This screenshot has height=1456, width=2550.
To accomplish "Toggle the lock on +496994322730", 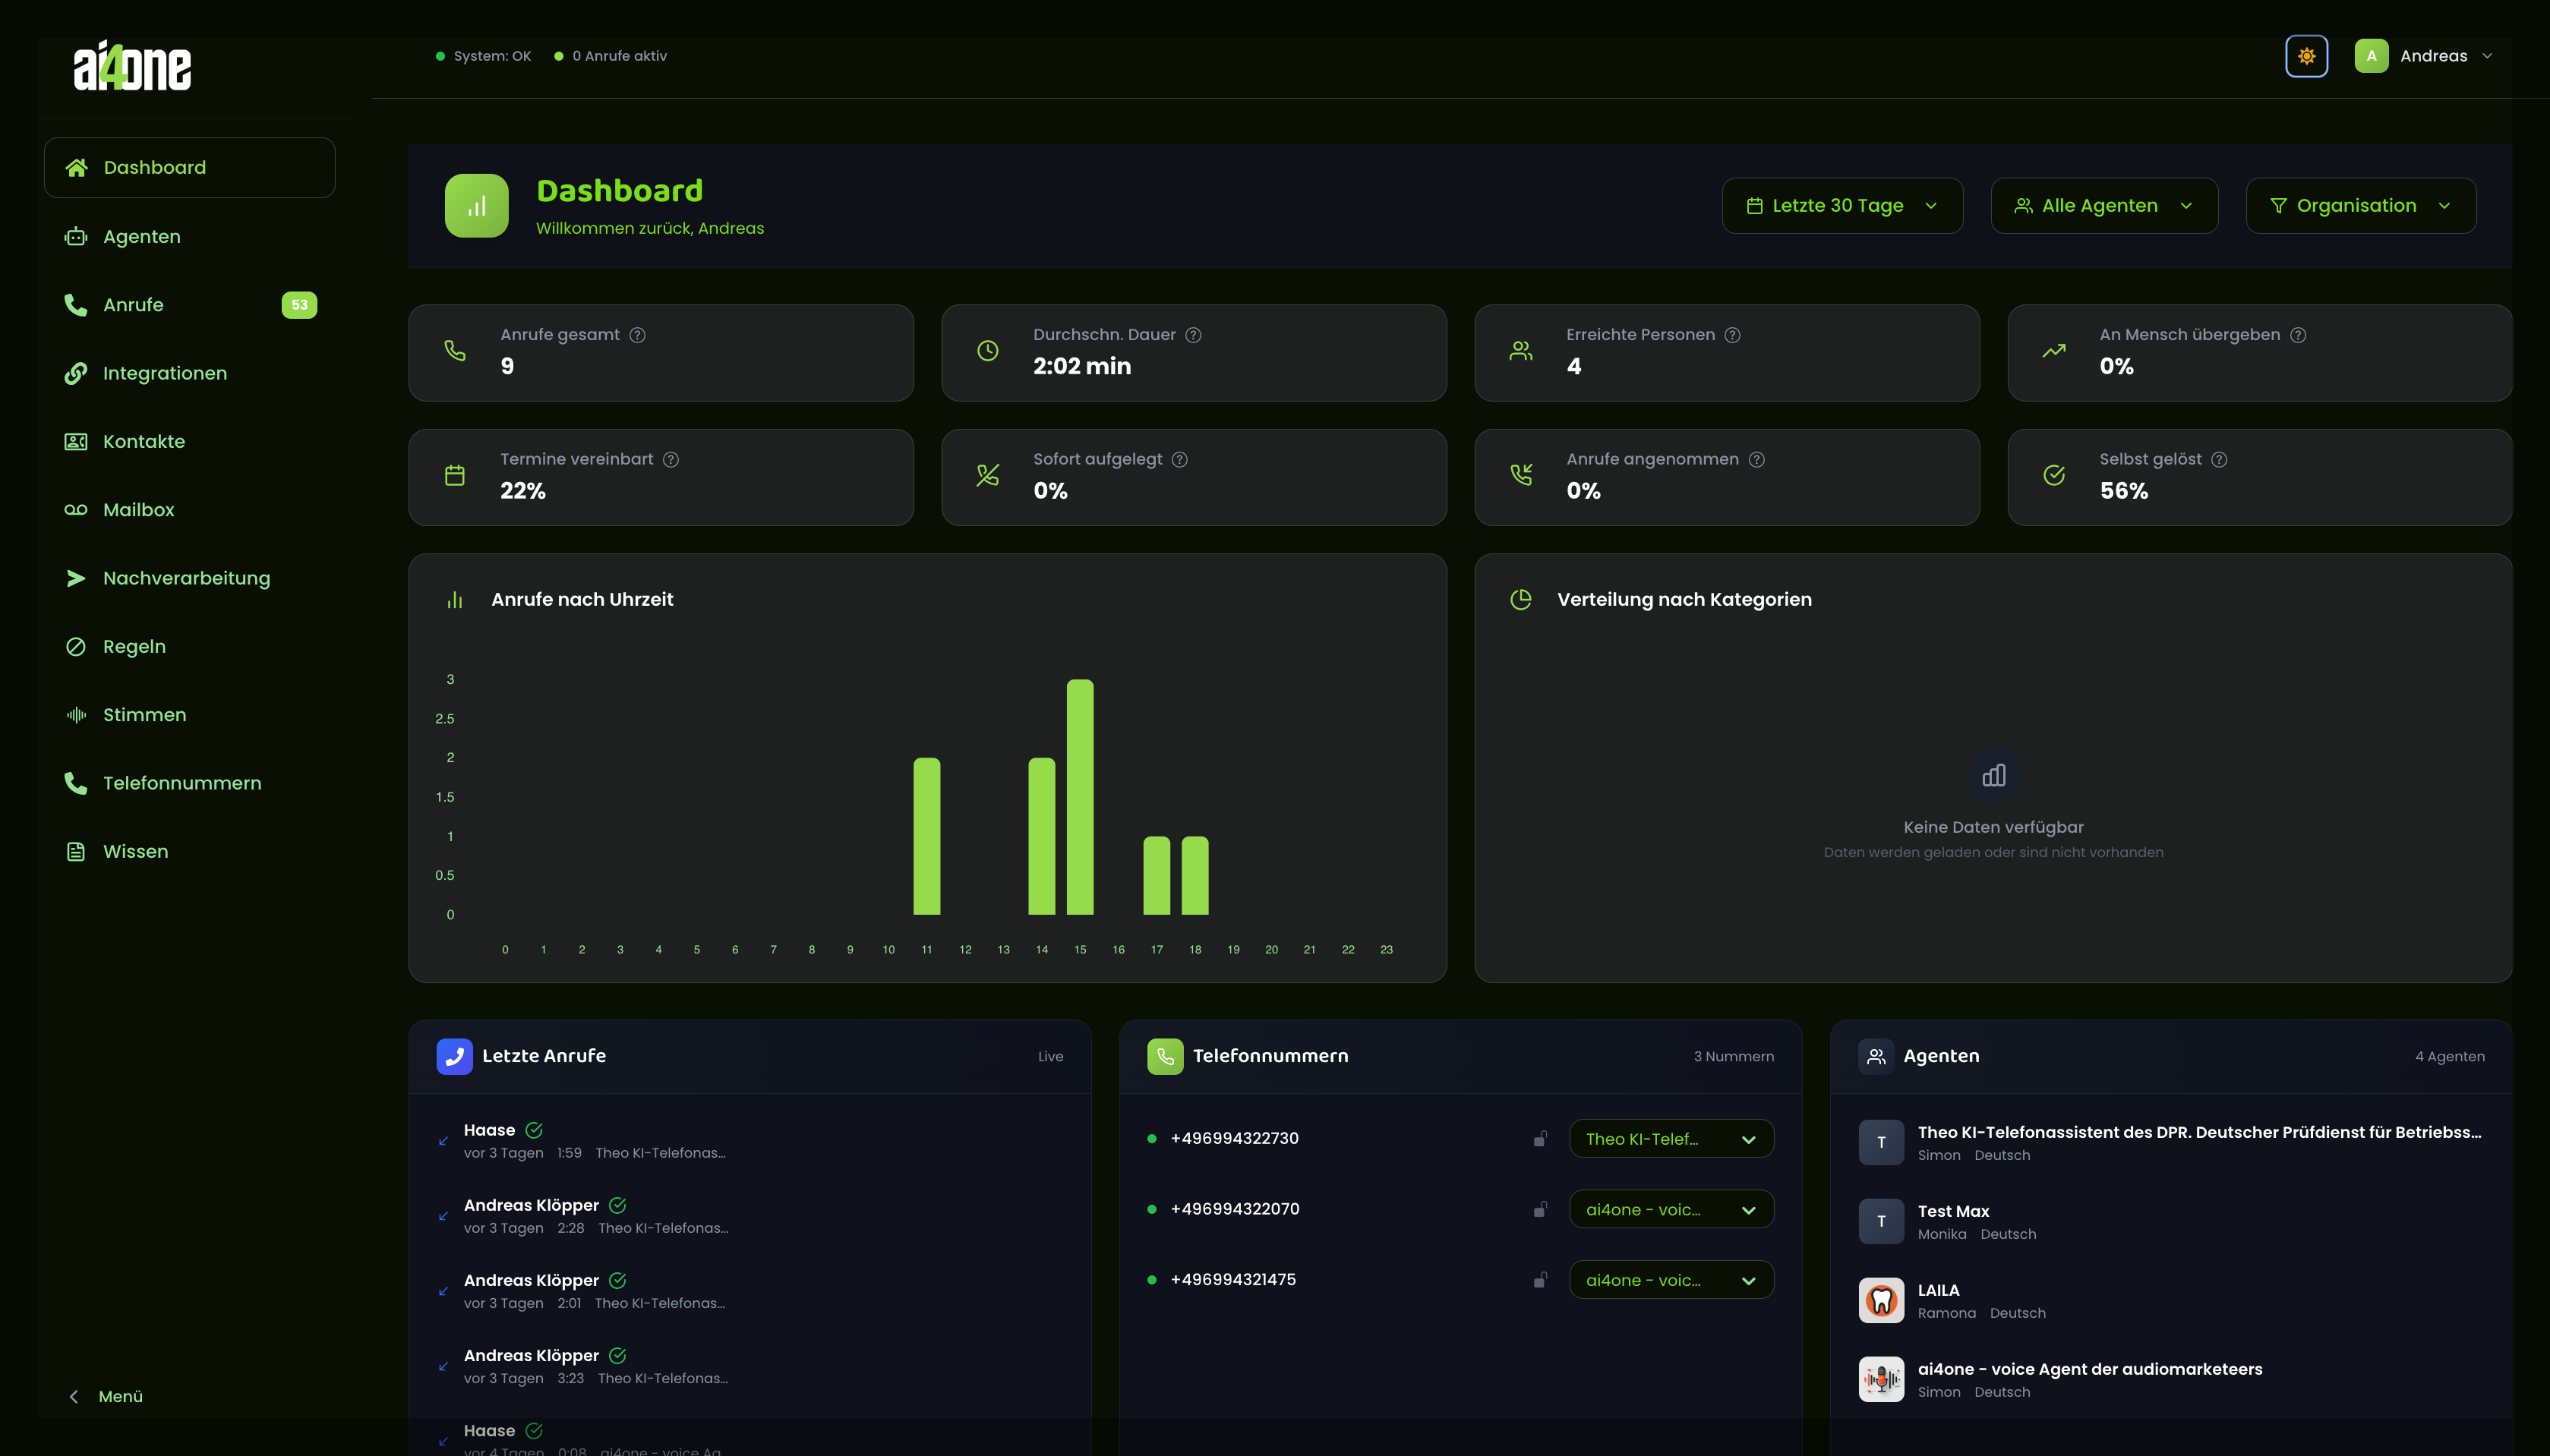I will 1540,1138.
